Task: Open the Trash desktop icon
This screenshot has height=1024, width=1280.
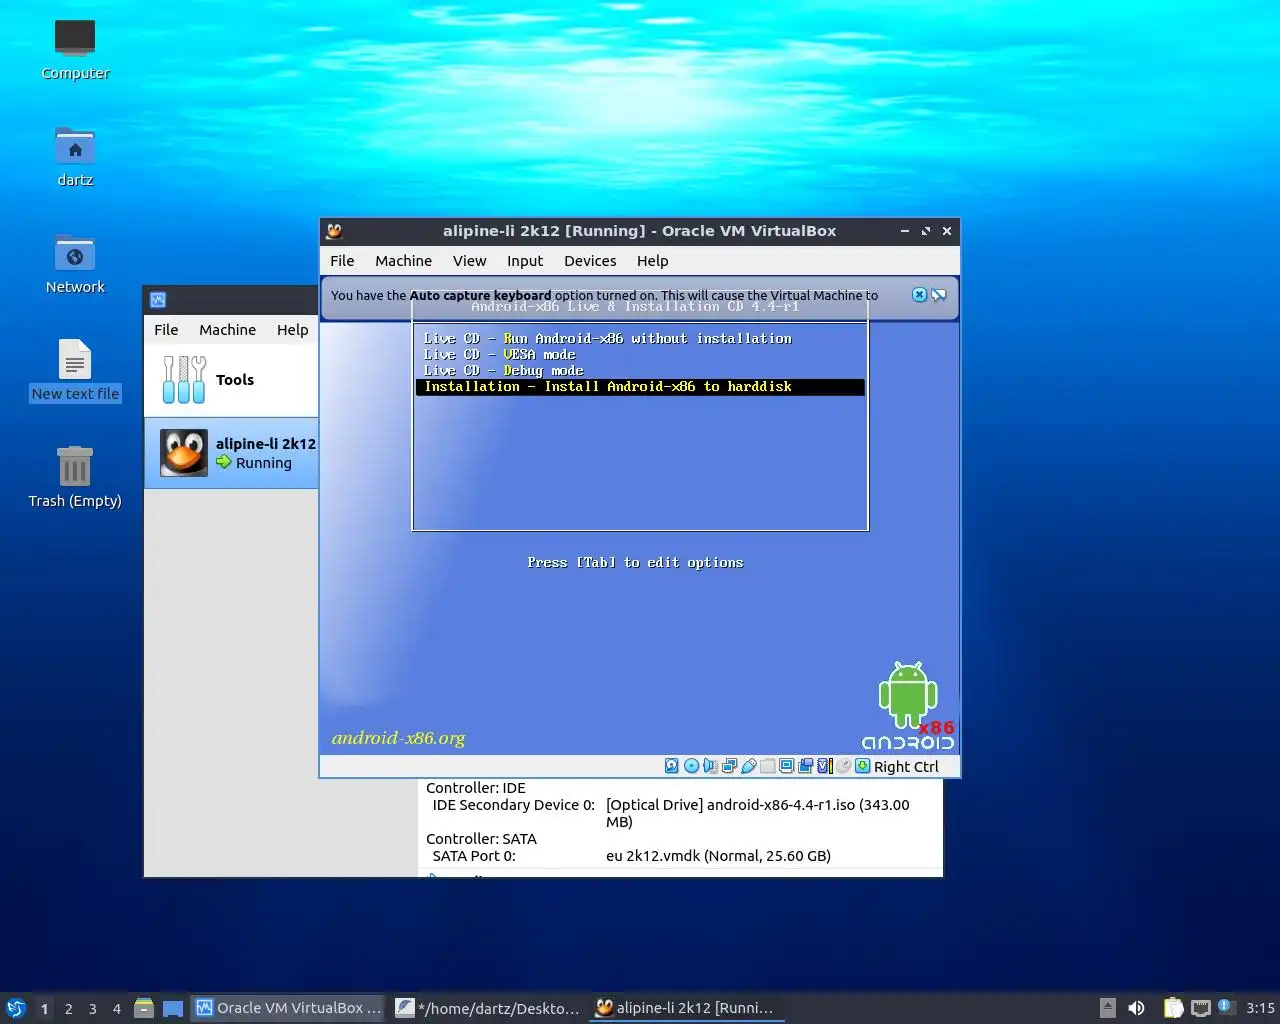Action: pyautogui.click(x=75, y=478)
